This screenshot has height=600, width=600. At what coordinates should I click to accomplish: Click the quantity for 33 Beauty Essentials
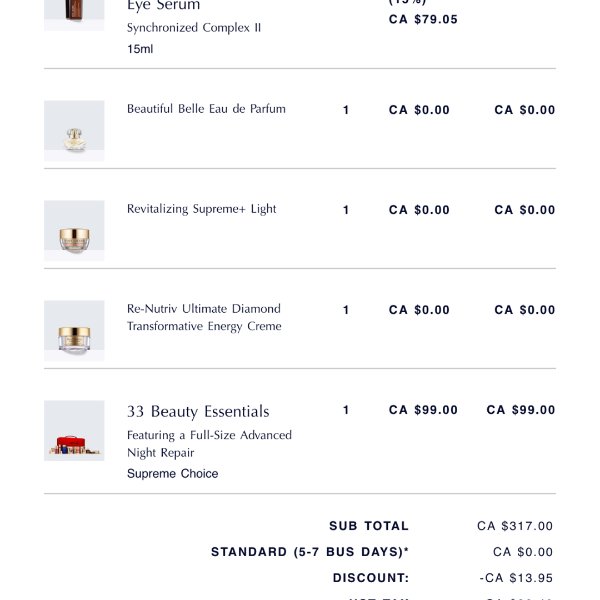pos(346,410)
